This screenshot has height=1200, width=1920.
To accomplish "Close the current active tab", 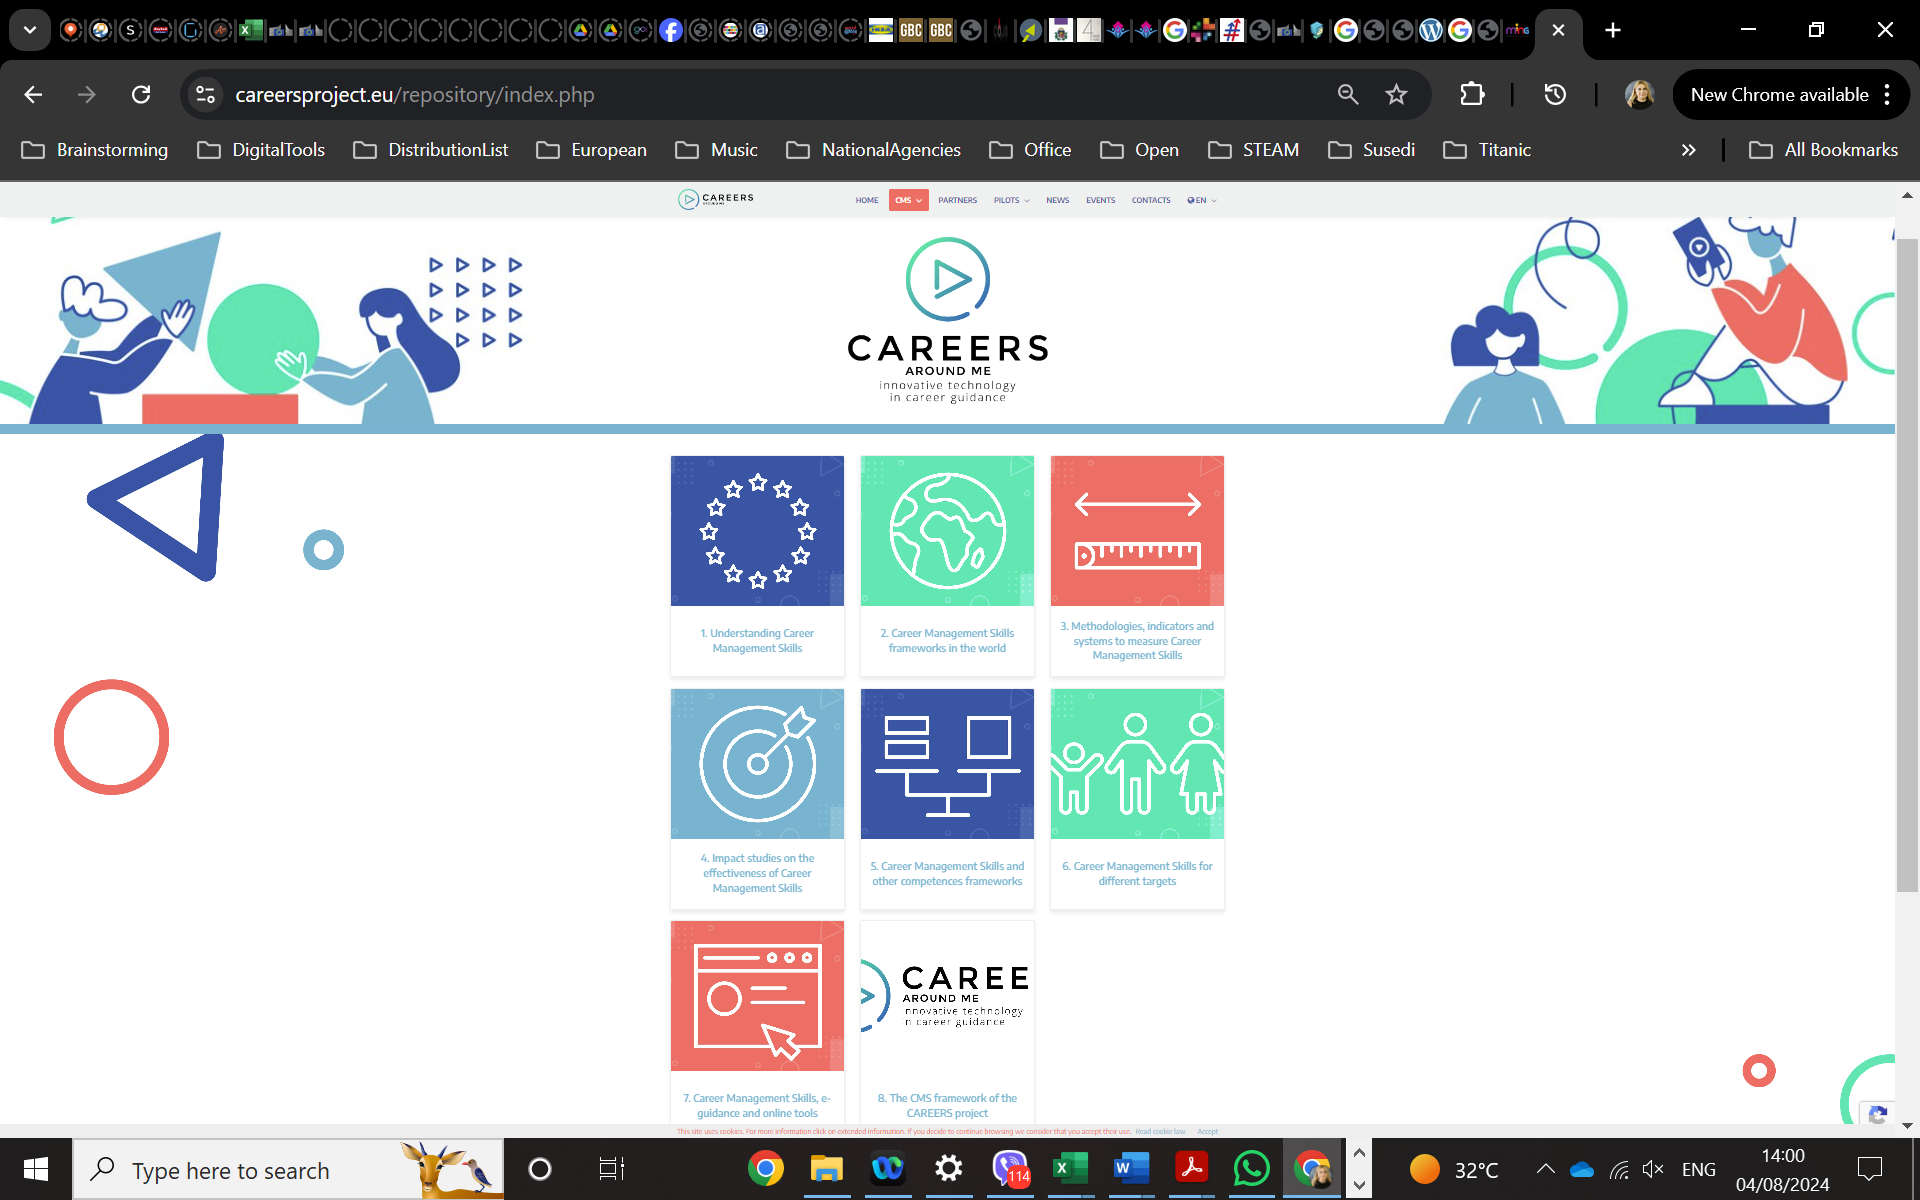I will point(1558,30).
